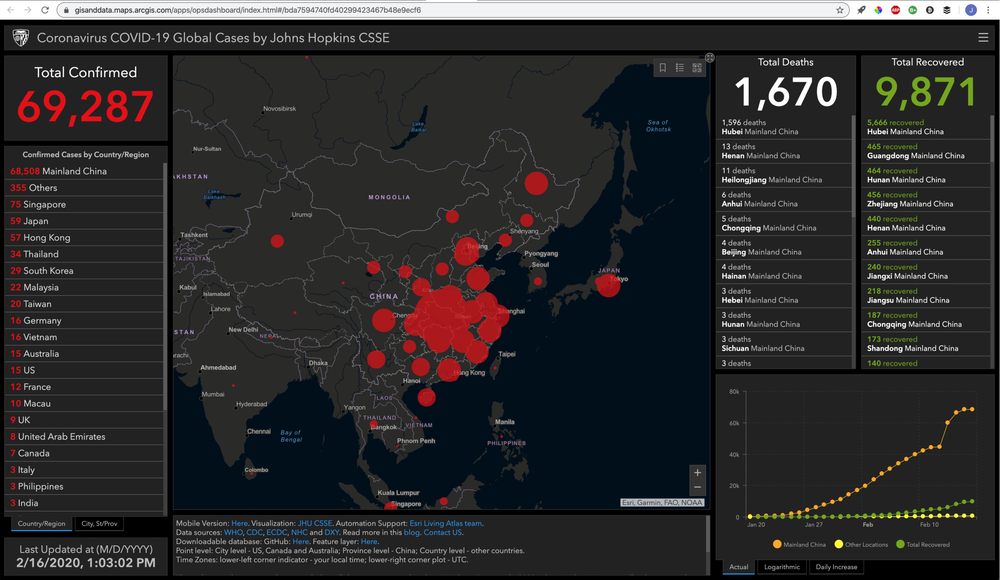
Task: Select Guangdong row in recovered list
Action: point(926,151)
